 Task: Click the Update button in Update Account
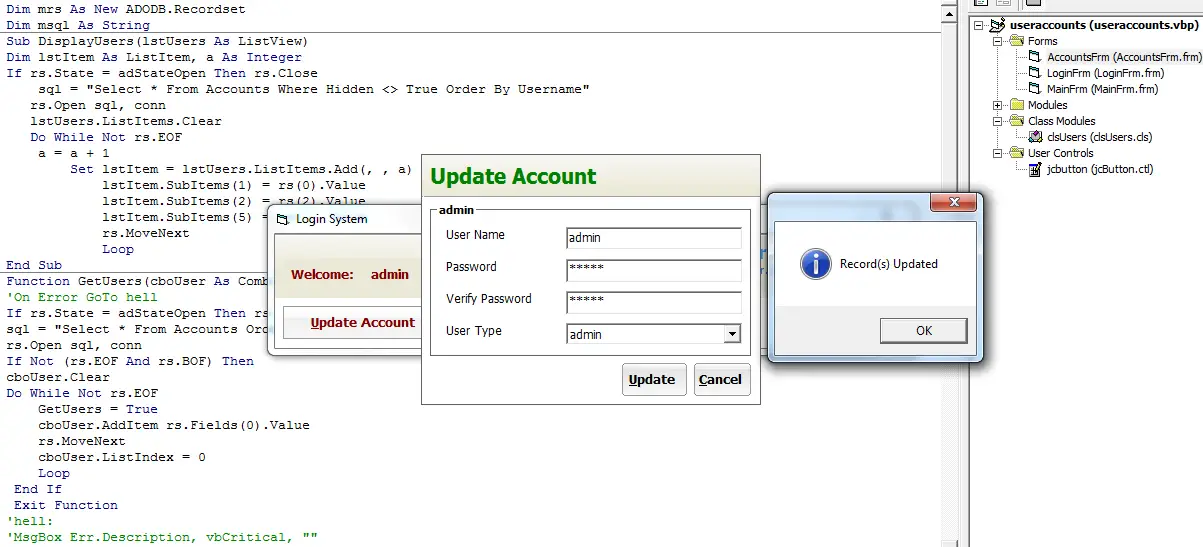(x=653, y=379)
